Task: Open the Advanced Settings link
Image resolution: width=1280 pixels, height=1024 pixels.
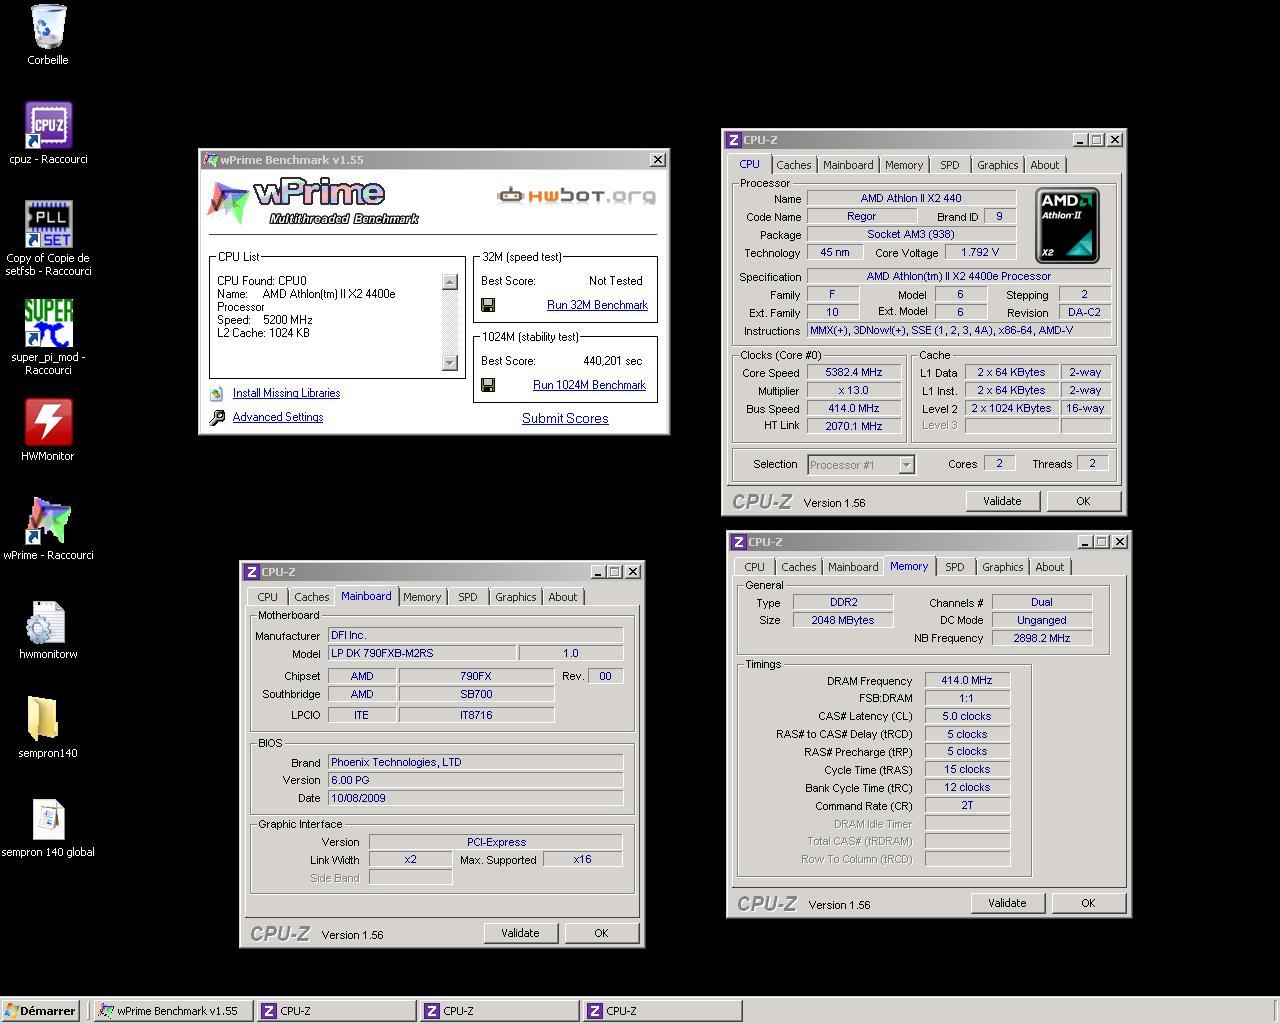Action: [x=278, y=417]
